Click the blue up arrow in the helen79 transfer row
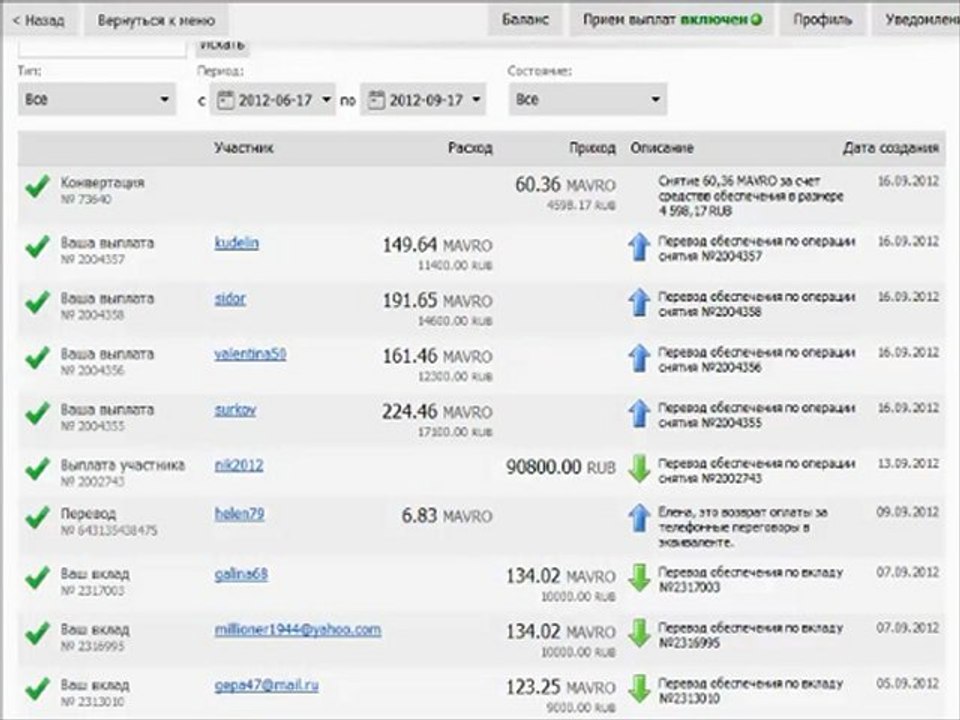The width and height of the screenshot is (960, 720). (639, 518)
